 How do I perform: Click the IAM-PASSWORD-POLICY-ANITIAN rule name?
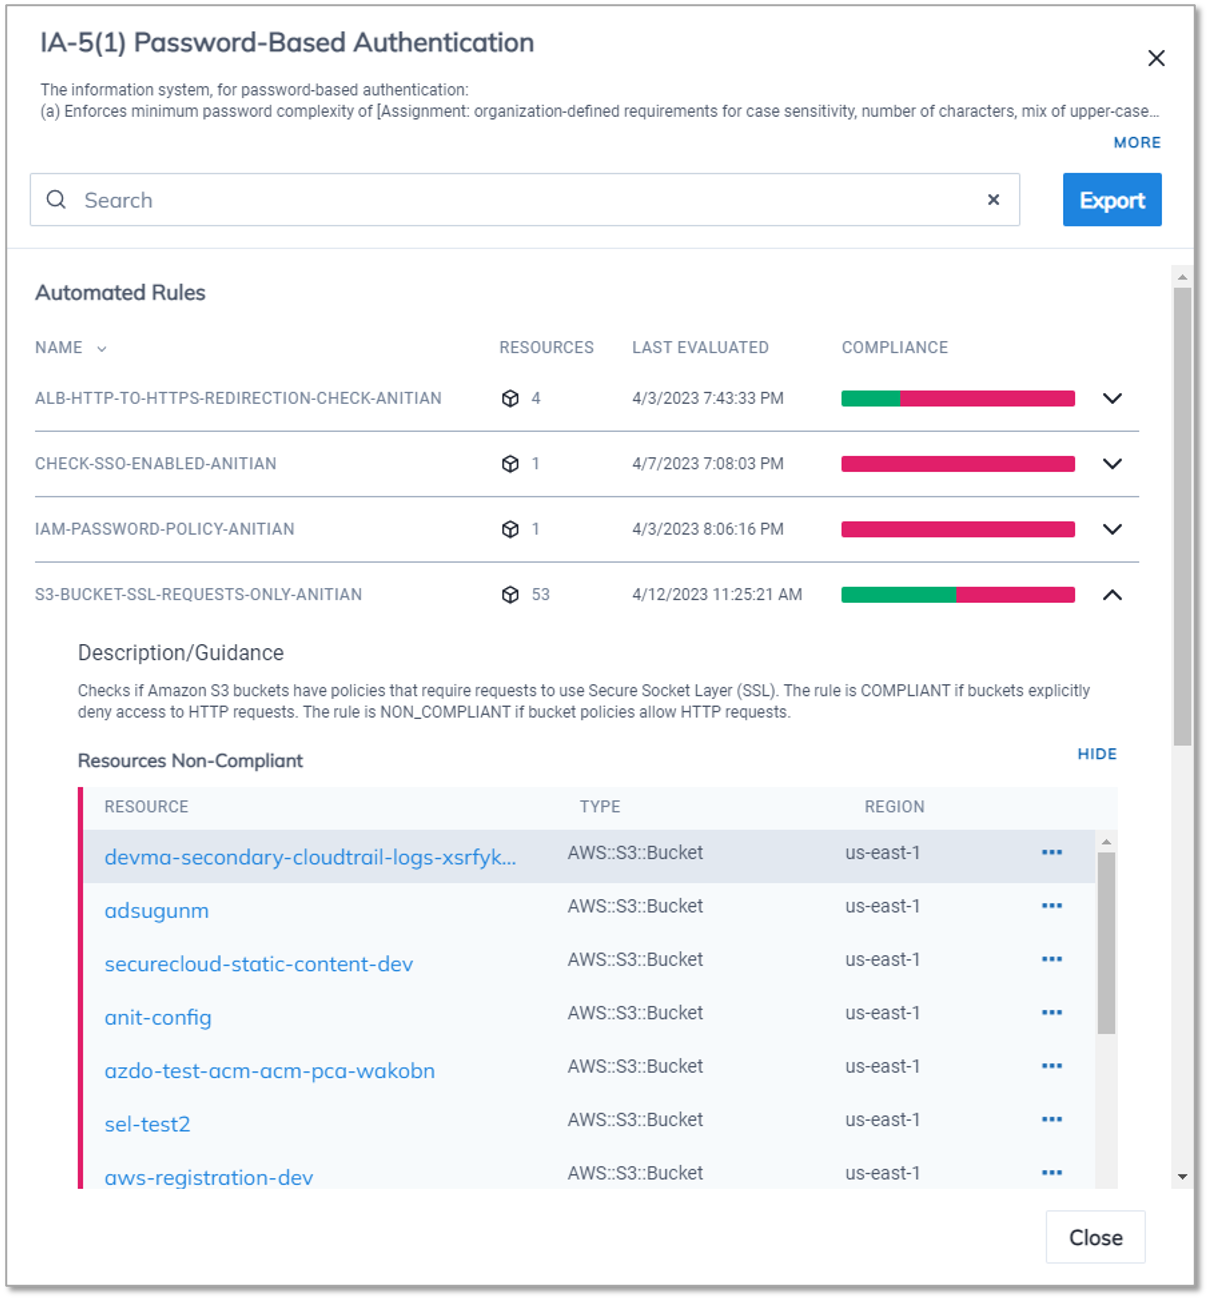pyautogui.click(x=165, y=529)
